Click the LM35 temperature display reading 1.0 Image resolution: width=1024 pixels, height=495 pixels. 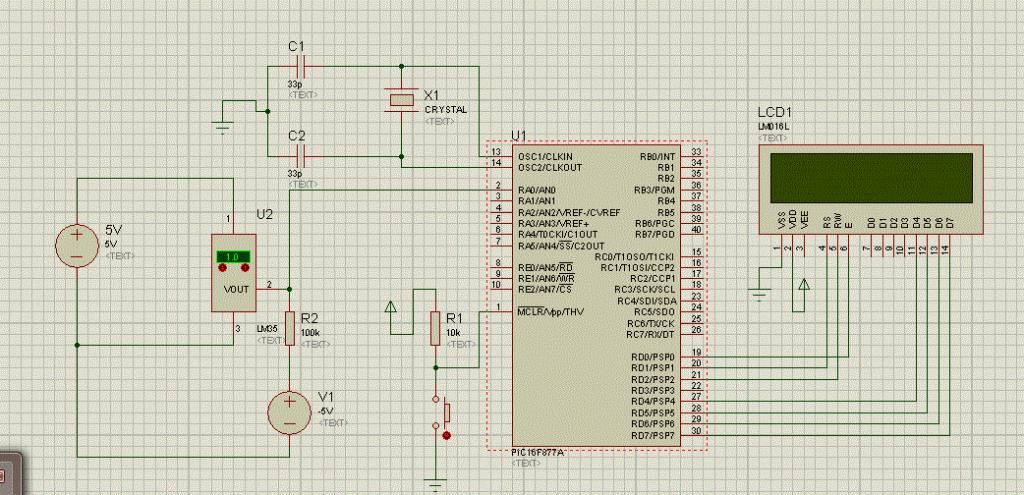233,257
